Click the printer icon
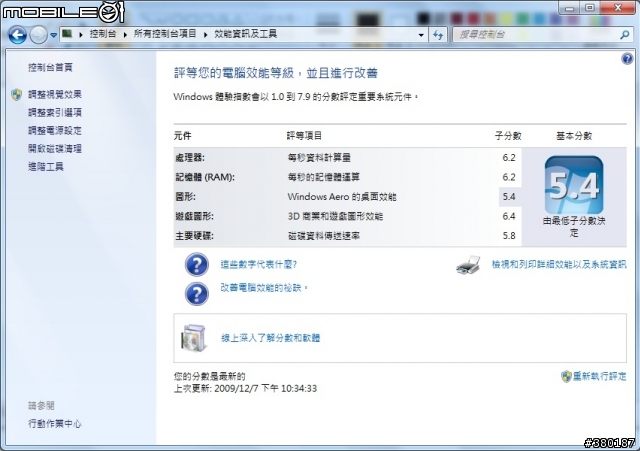 coord(469,266)
